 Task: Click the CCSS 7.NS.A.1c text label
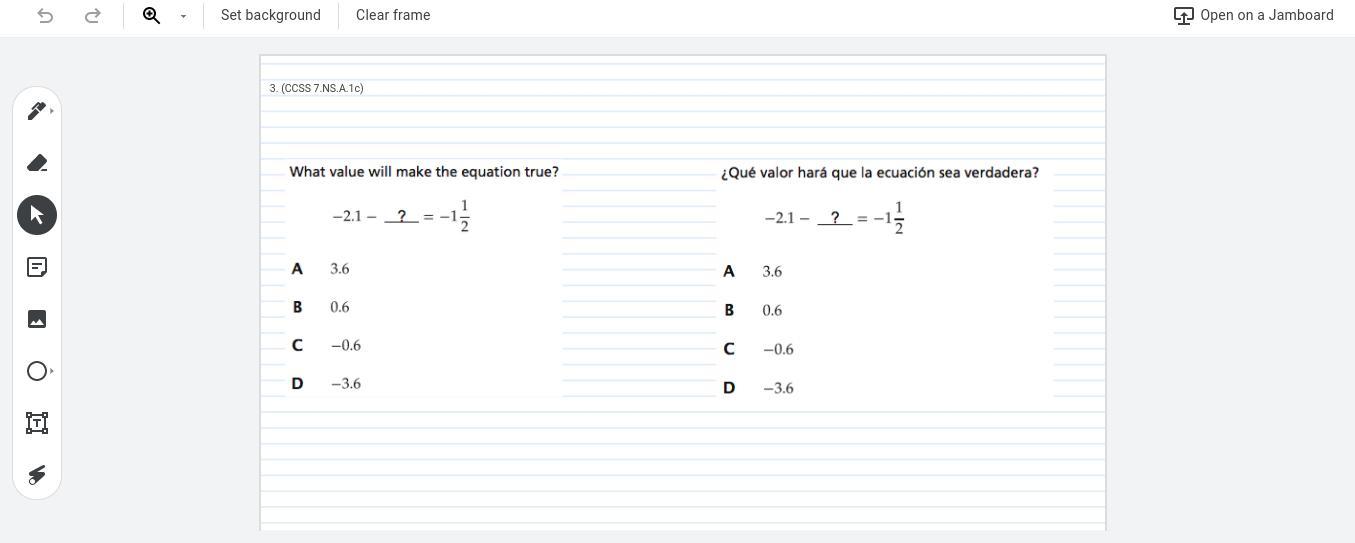pos(316,88)
